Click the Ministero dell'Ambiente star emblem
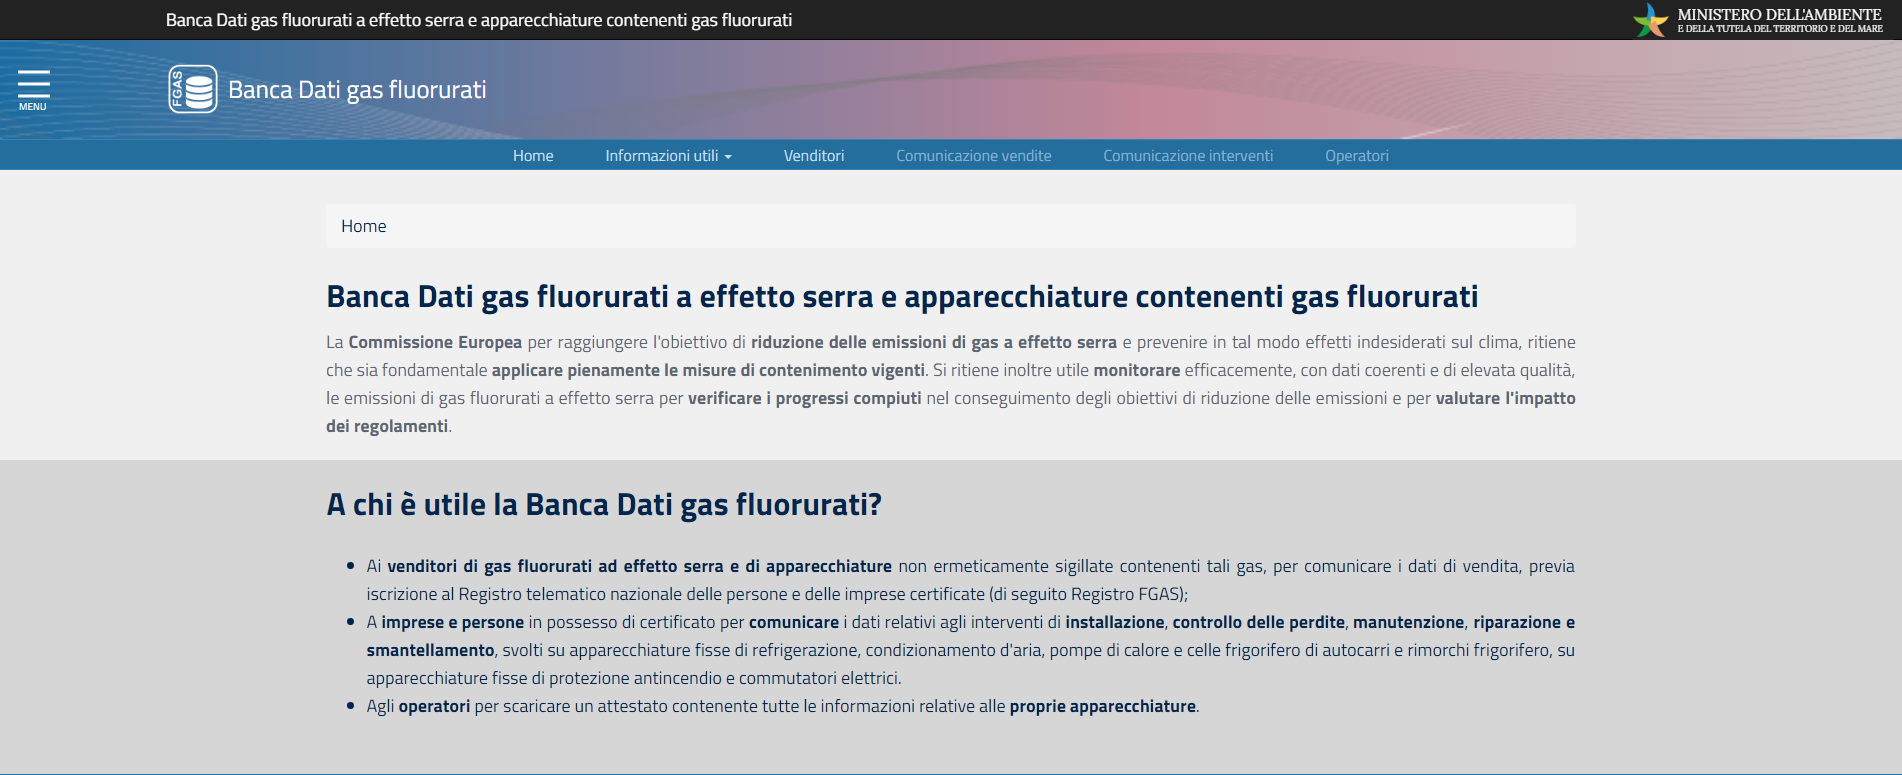Image resolution: width=1902 pixels, height=775 pixels. pos(1650,20)
